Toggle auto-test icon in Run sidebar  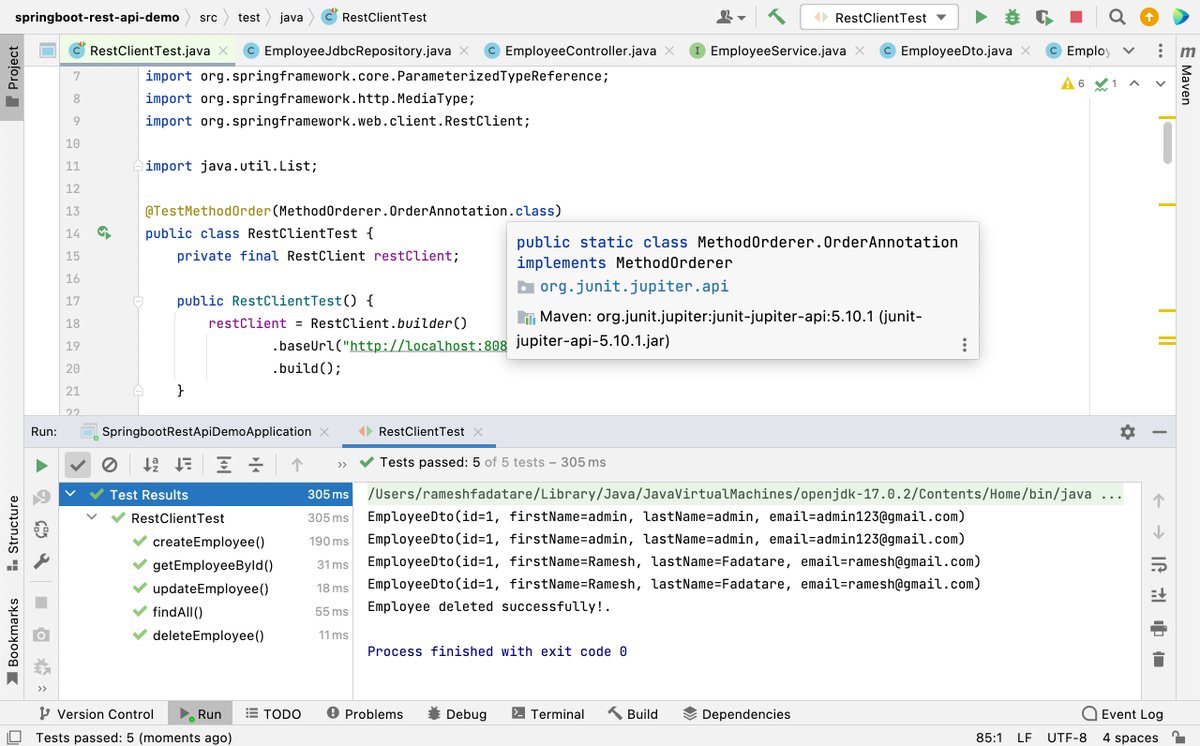(x=41, y=529)
